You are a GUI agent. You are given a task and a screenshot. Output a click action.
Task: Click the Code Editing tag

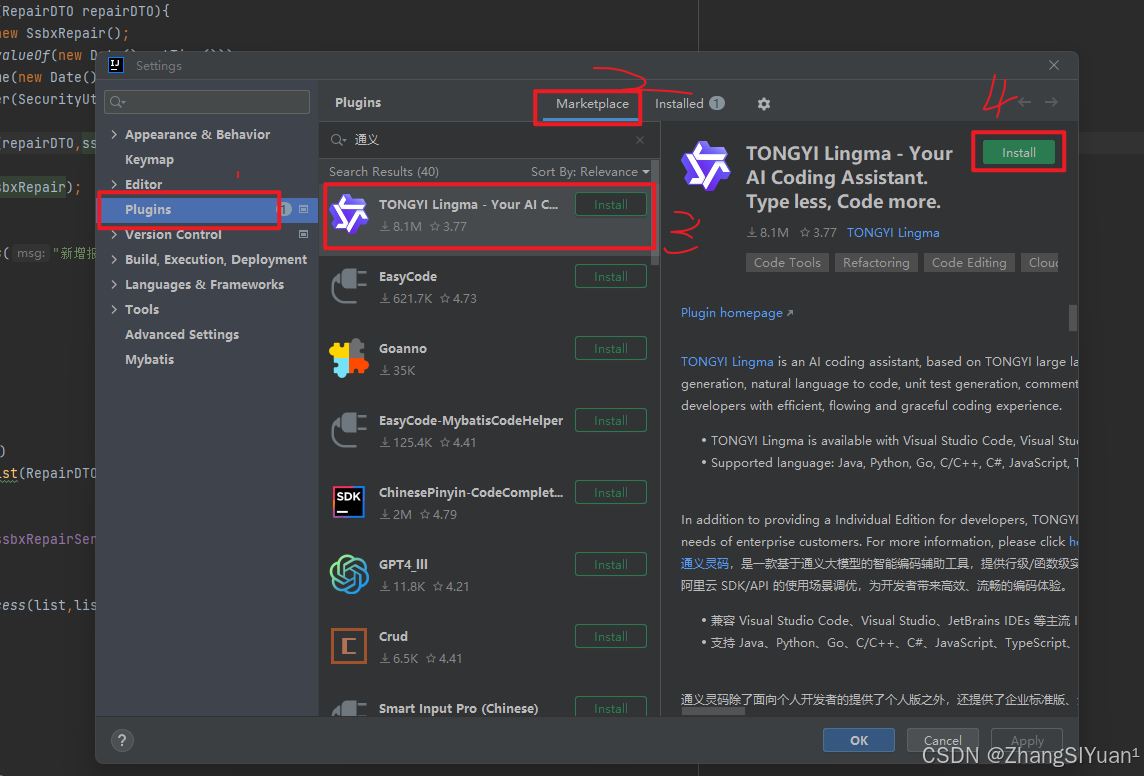tap(969, 263)
